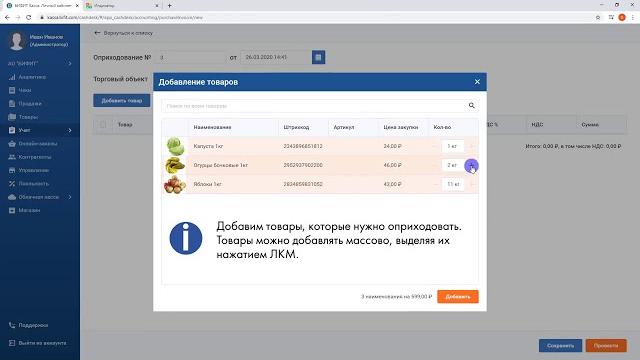
Task: Click the Оприходование number field
Action: point(190,58)
